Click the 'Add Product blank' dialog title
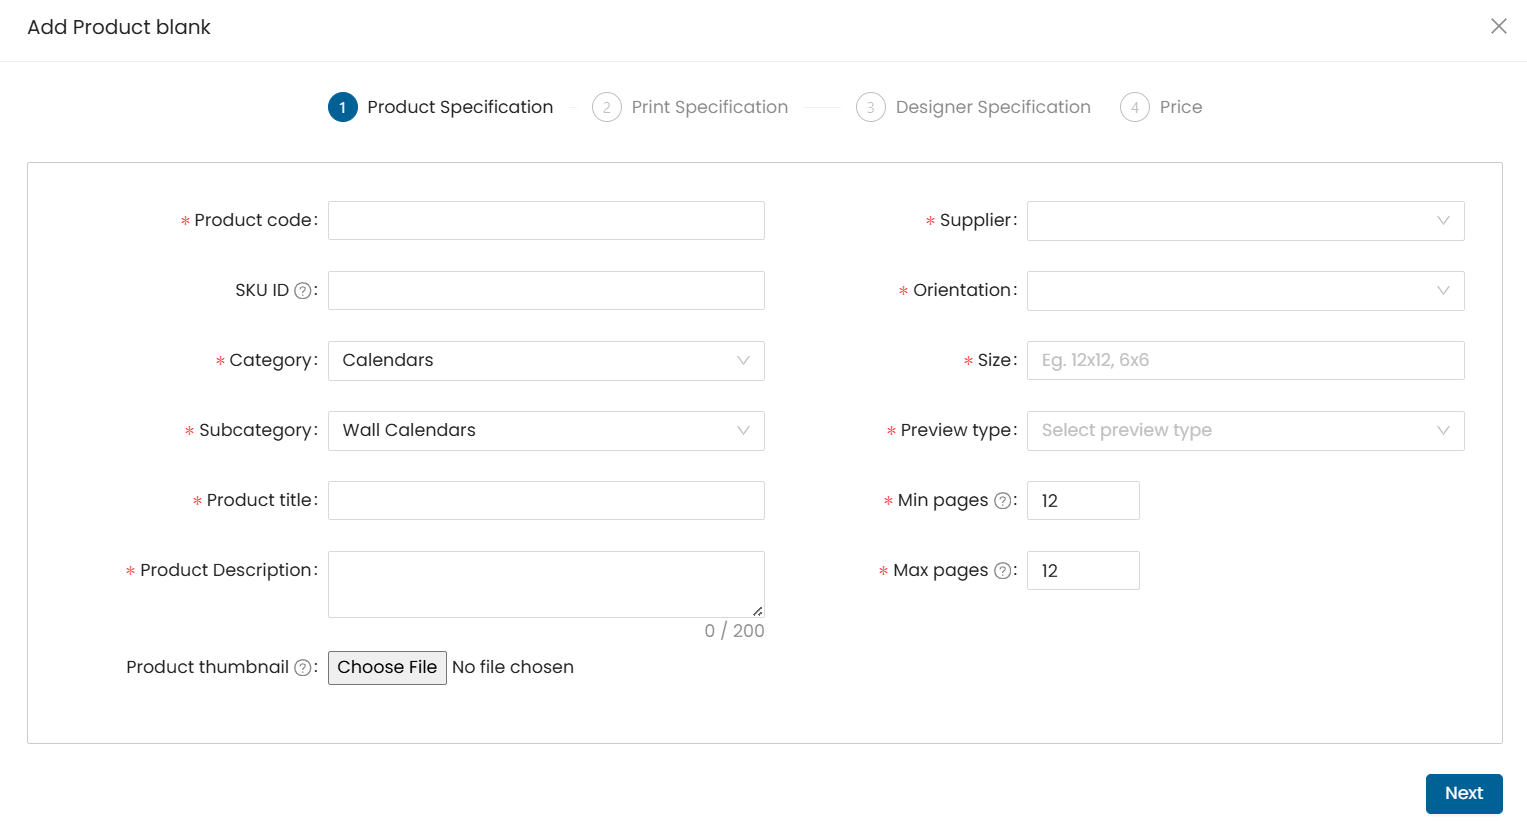Image resolution: width=1527 pixels, height=834 pixels. click(x=119, y=27)
